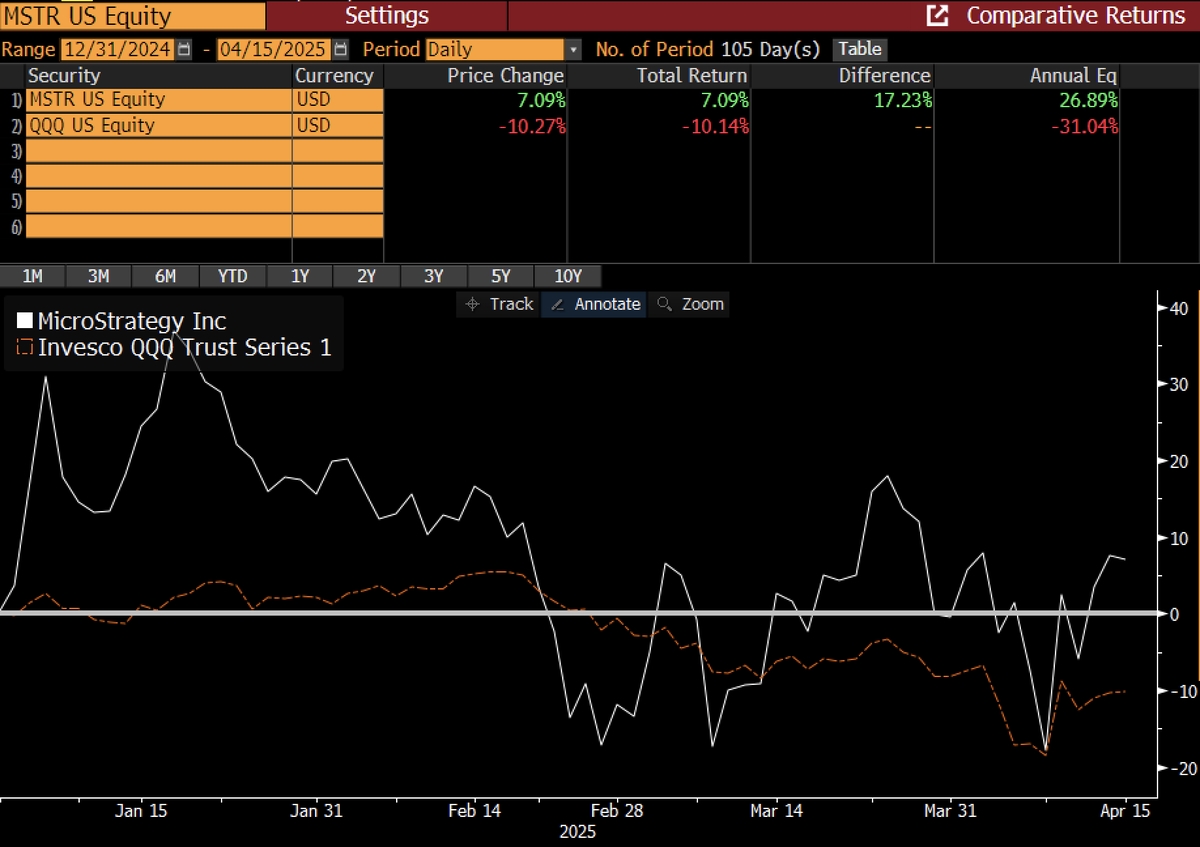
Task: Open the Settings menu
Action: (x=387, y=16)
